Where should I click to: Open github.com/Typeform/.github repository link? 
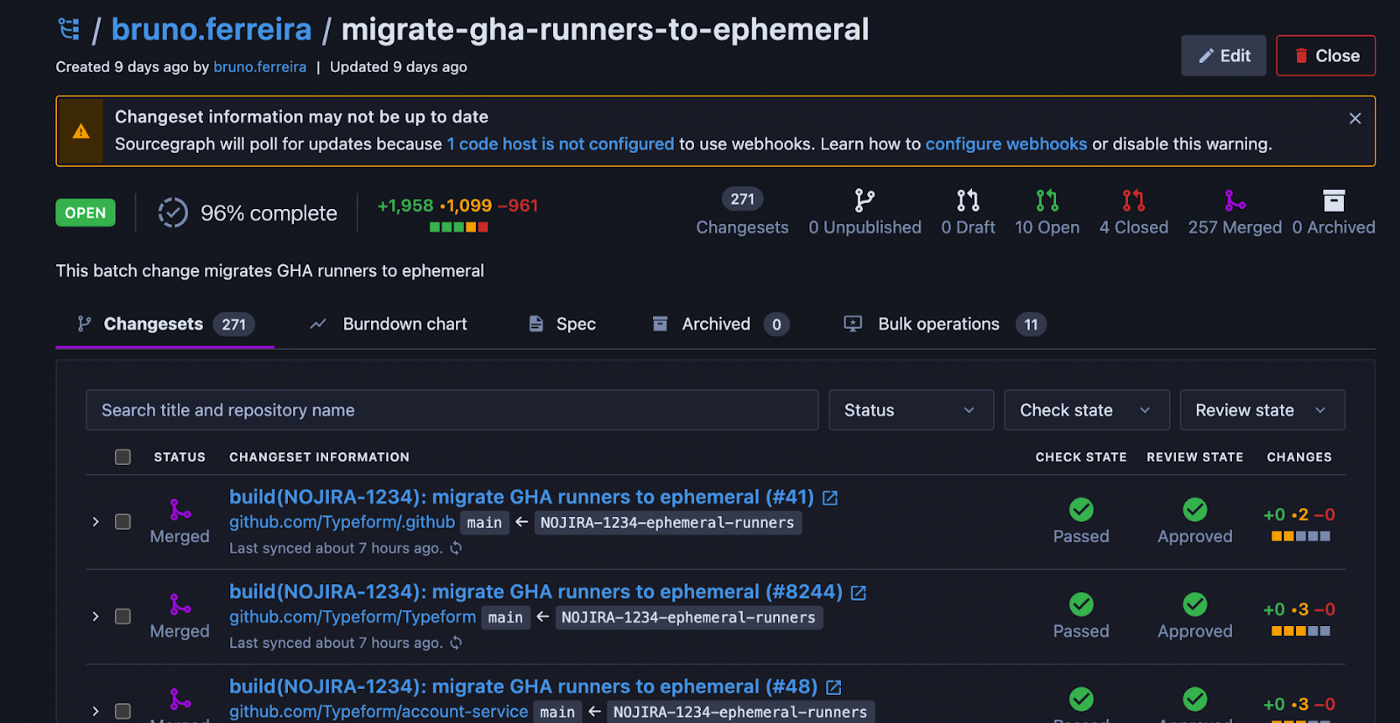342,522
